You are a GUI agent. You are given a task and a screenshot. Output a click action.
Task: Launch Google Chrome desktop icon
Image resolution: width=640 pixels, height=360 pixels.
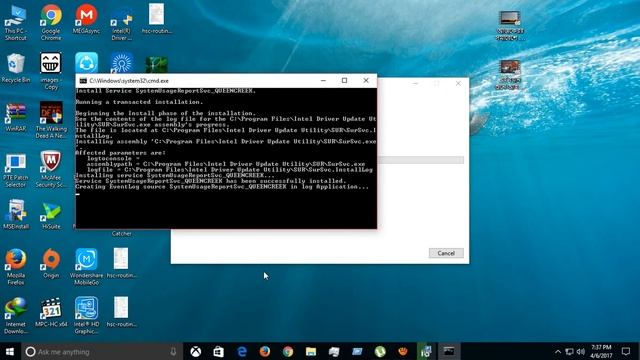(51, 23)
